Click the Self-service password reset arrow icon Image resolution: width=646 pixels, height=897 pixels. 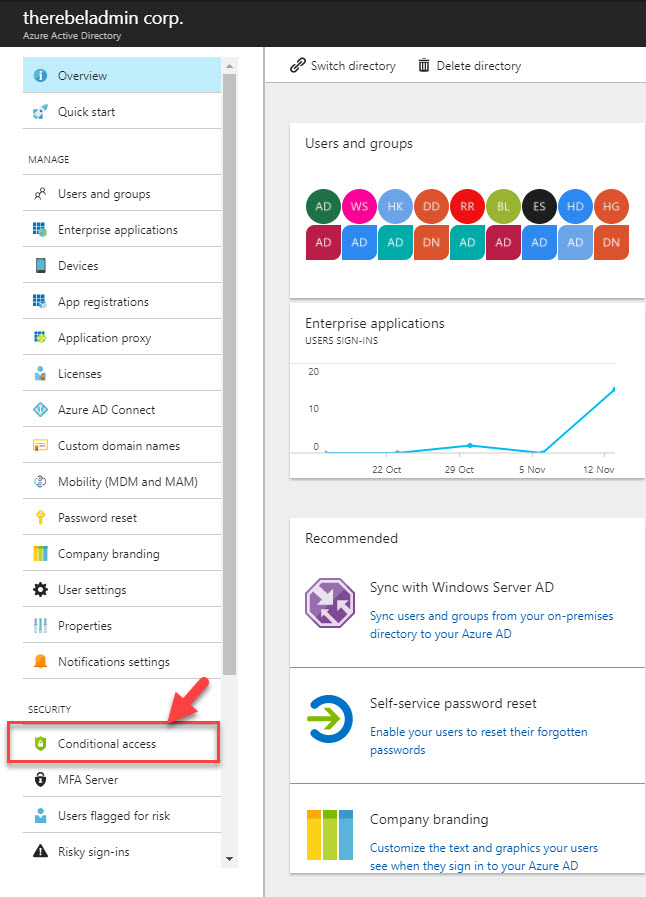coord(330,719)
